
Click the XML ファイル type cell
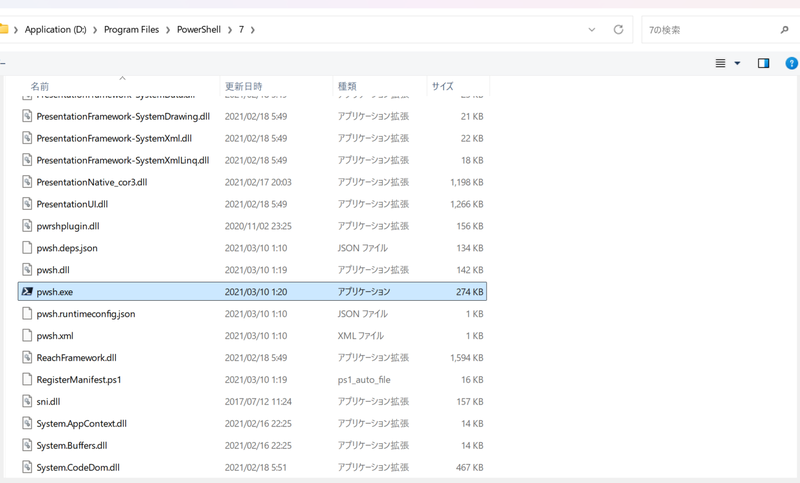point(360,336)
